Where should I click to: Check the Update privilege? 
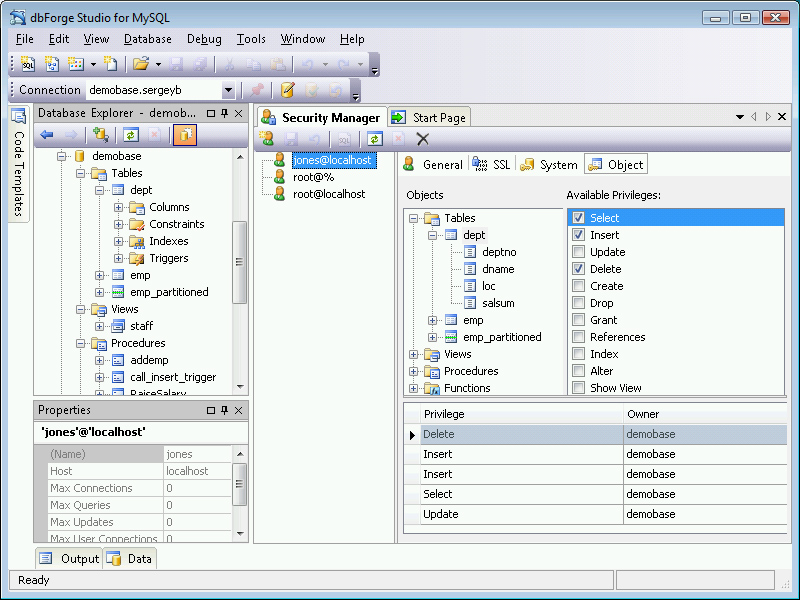coord(578,252)
